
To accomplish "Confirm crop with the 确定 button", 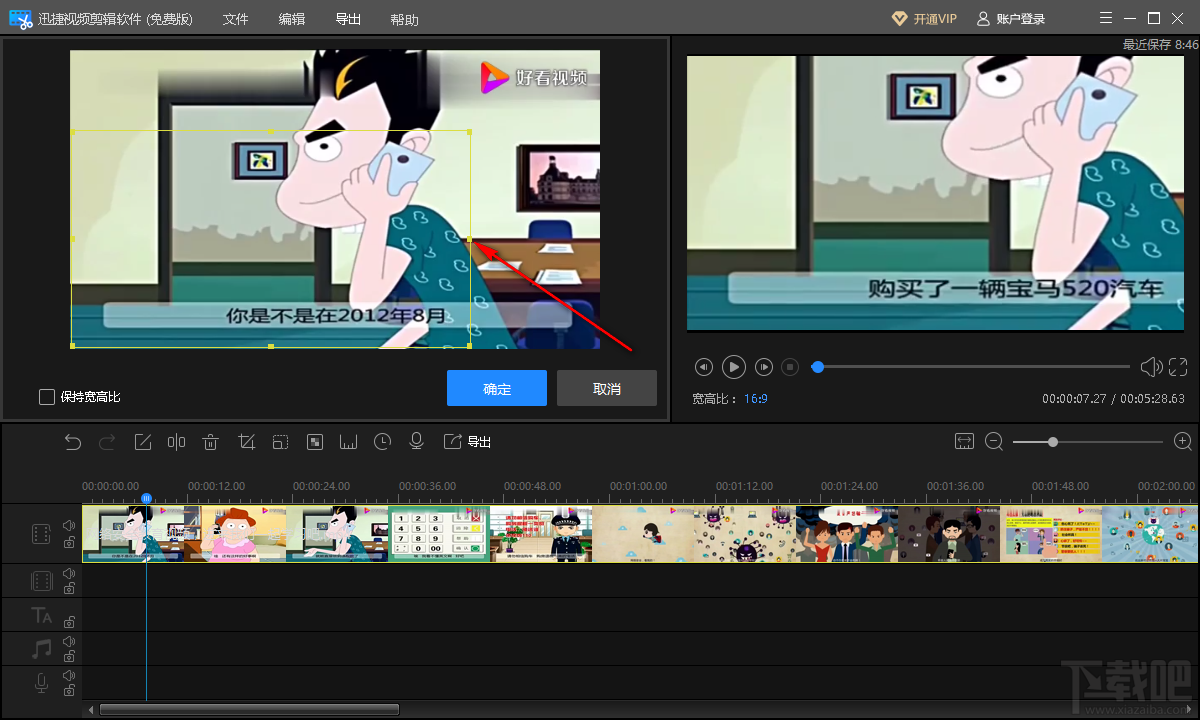I will 497,388.
